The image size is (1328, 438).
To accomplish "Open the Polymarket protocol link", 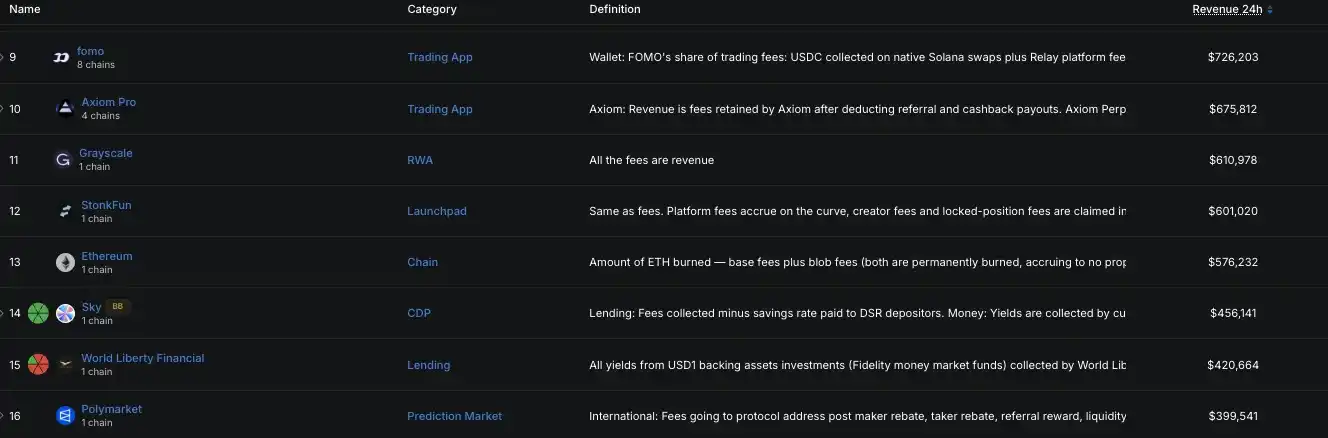I will pos(112,409).
